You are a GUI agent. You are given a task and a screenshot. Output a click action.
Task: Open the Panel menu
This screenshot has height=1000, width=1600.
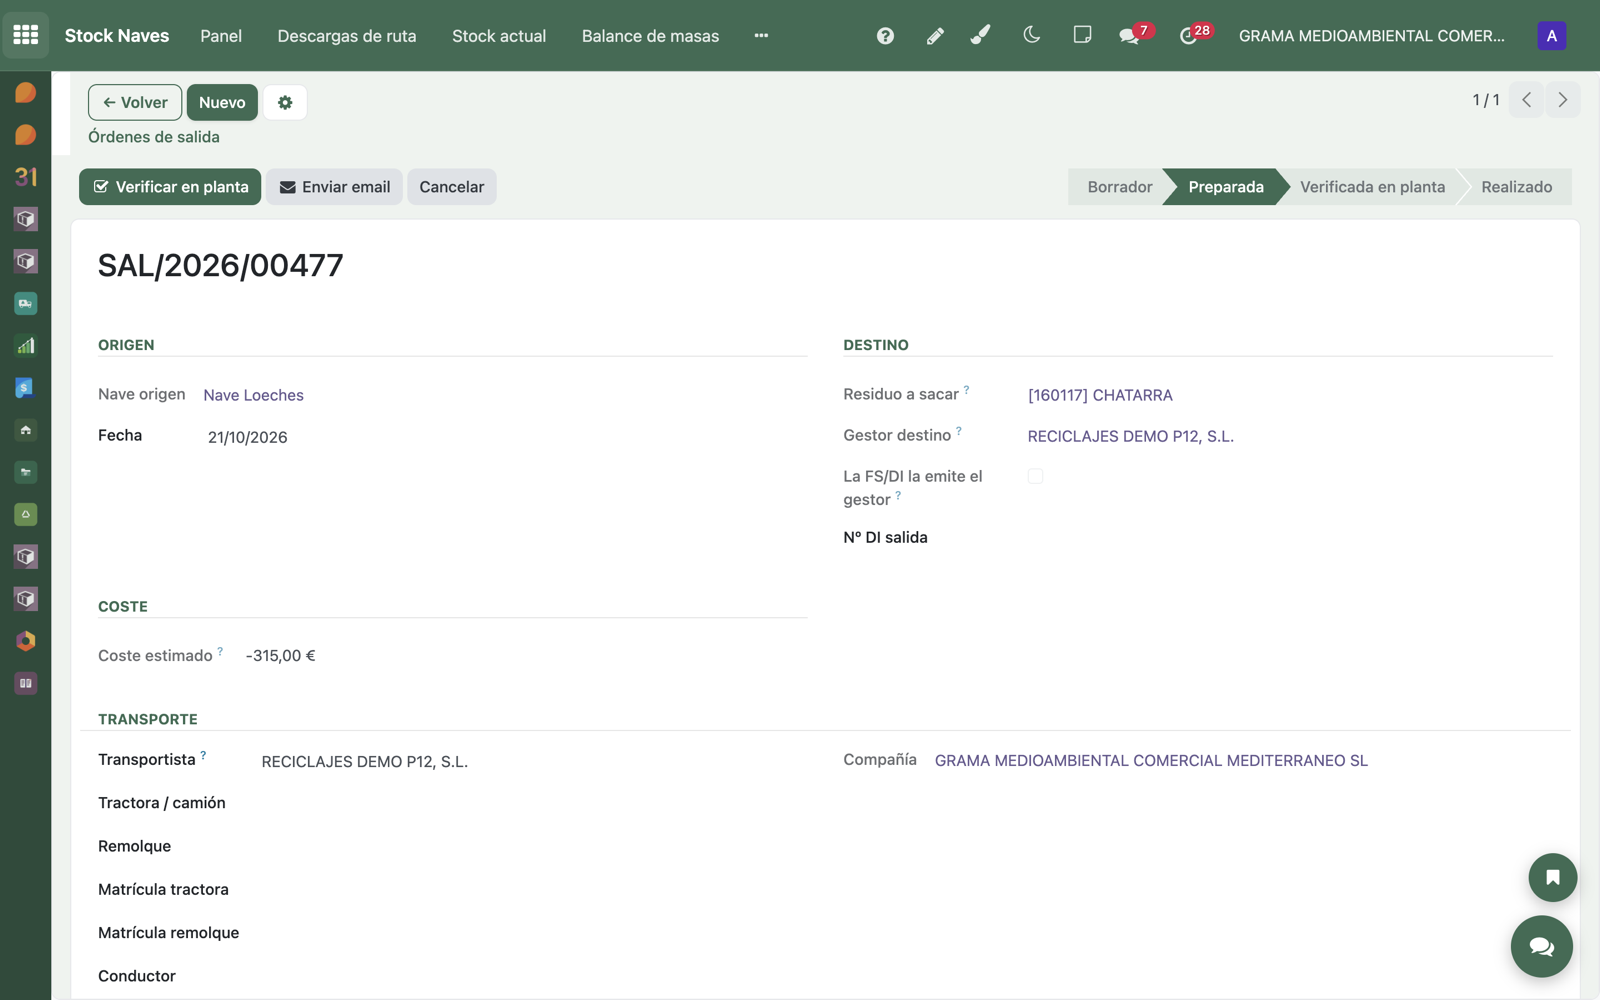221,36
